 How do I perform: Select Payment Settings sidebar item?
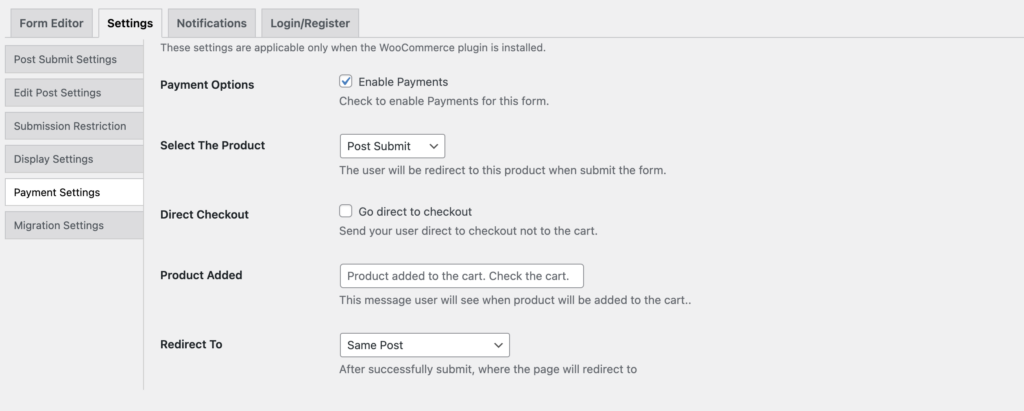click(57, 192)
